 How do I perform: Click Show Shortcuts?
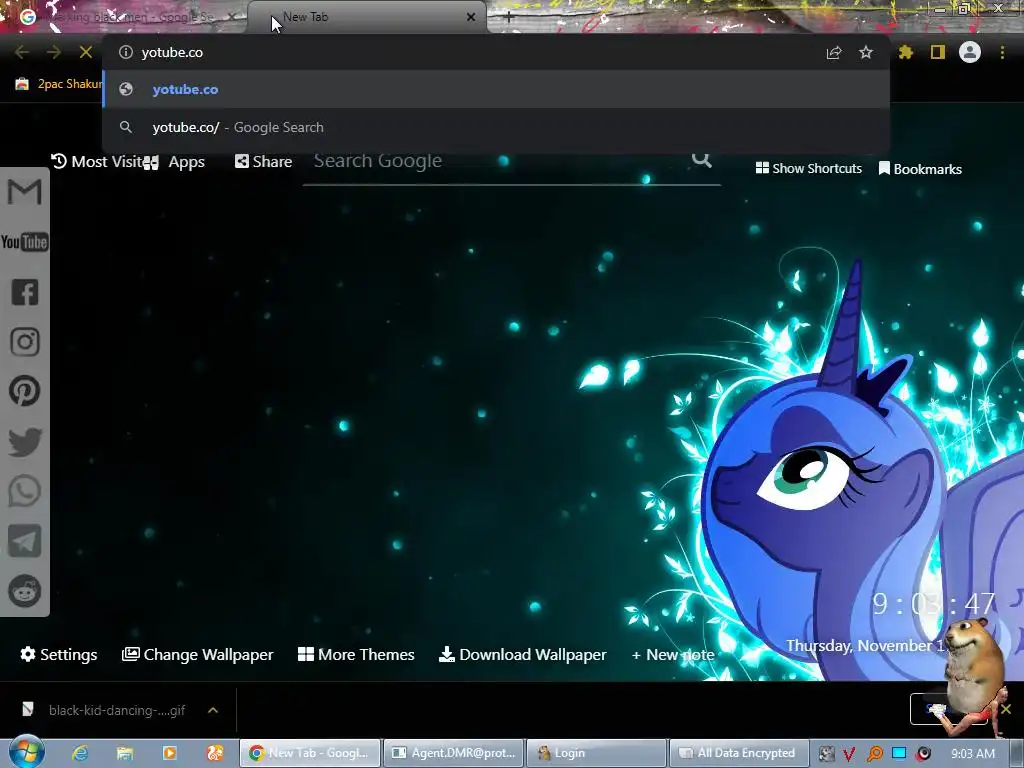point(808,168)
